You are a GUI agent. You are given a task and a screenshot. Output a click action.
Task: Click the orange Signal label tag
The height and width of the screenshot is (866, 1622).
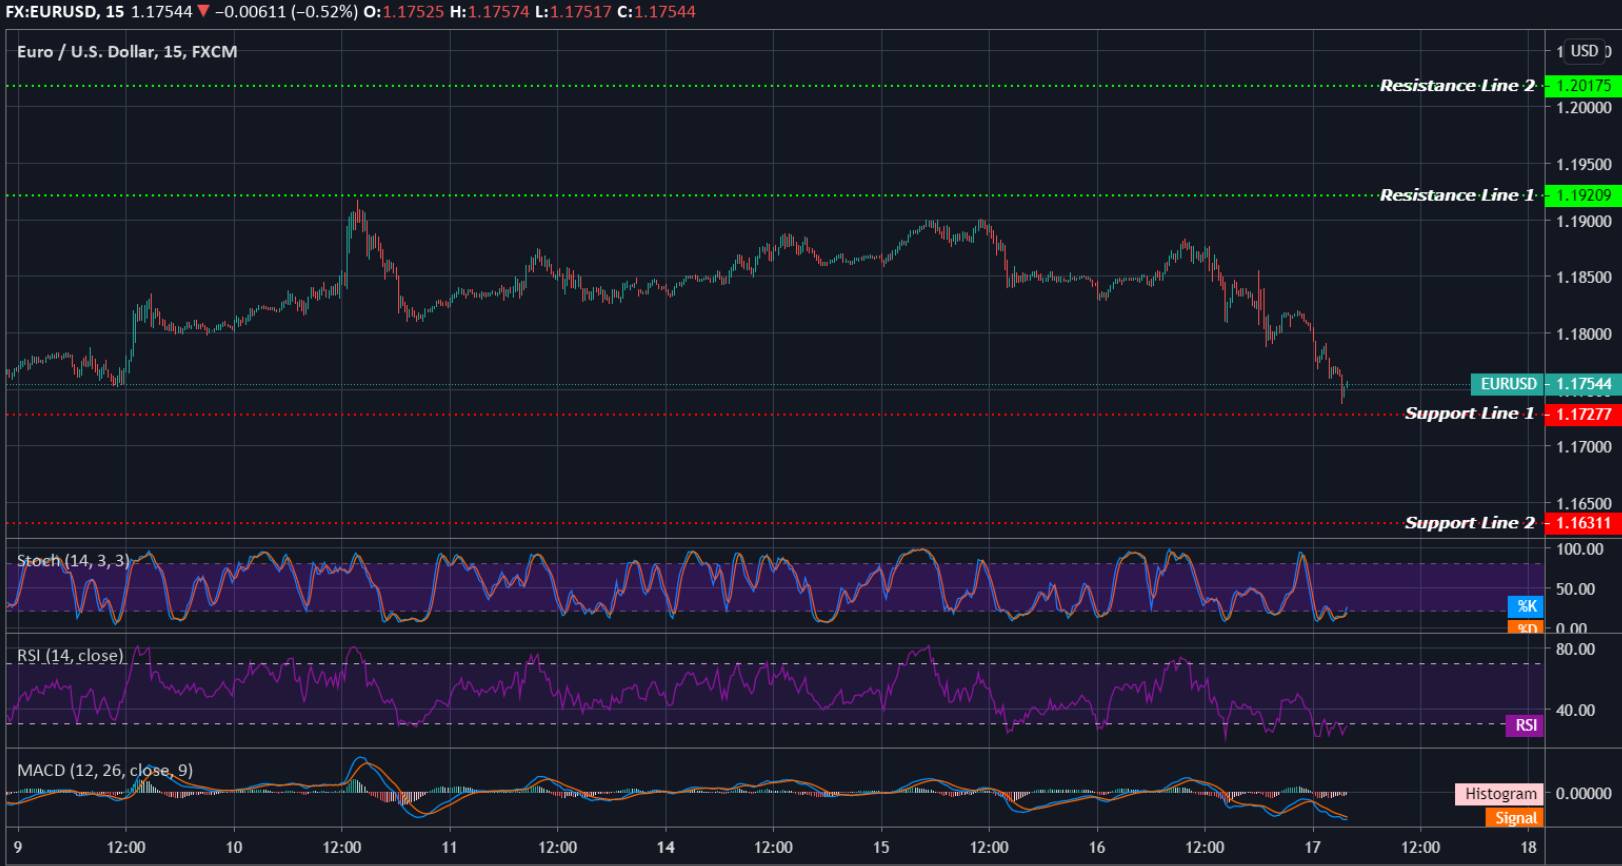coord(1515,818)
